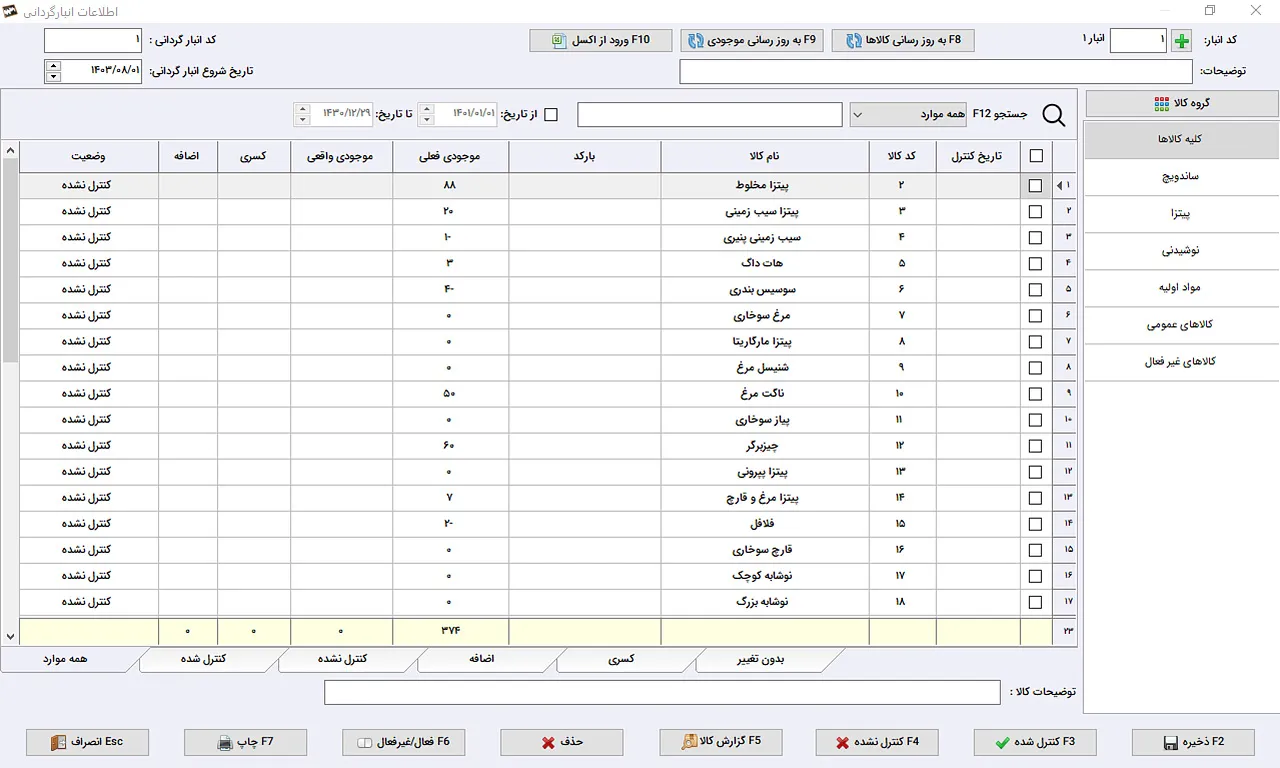The height and width of the screenshot is (768, 1280).
Task: Open F5 item report button
Action: pos(720,742)
